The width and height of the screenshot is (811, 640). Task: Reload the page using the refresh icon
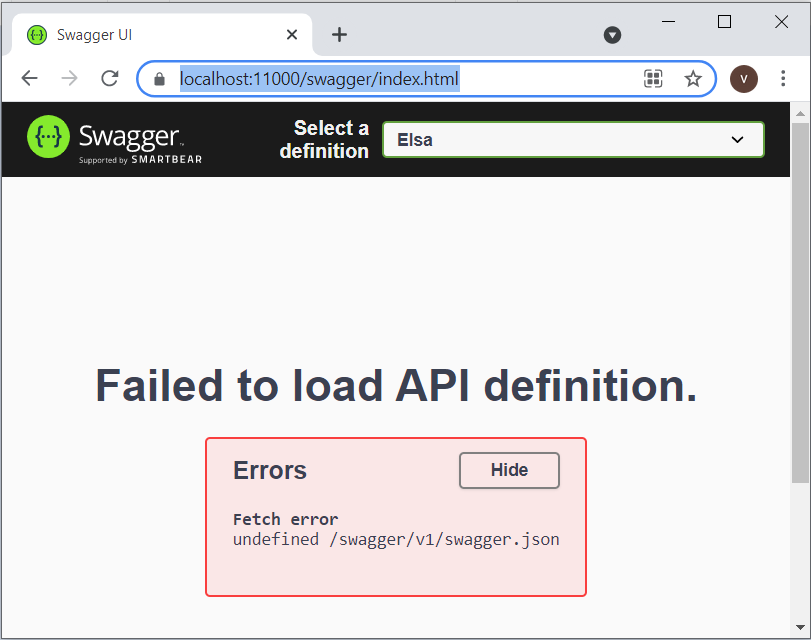coord(109,78)
